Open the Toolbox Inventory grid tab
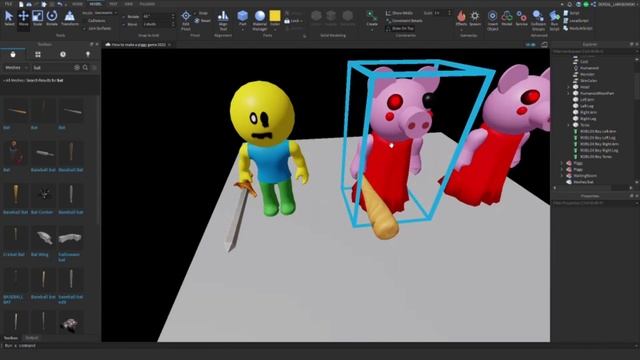Image resolution: width=640 pixels, height=360 pixels. click(x=38, y=54)
